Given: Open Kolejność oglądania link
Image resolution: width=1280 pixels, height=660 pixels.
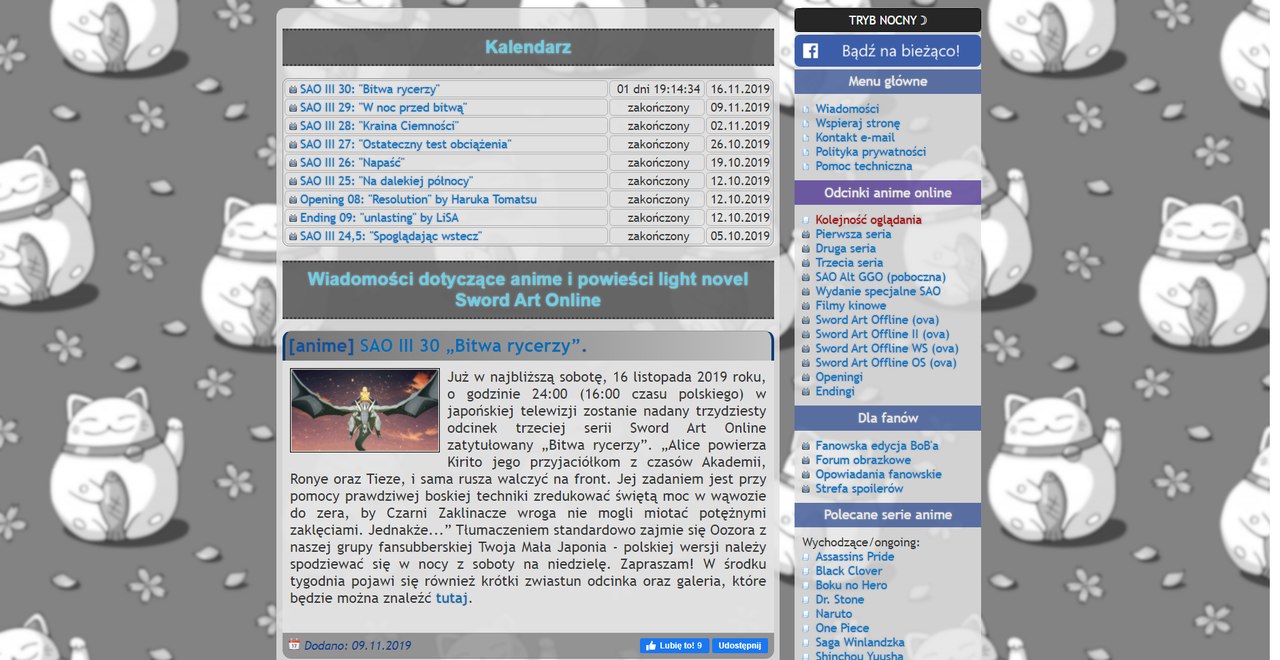Looking at the screenshot, I should [x=868, y=220].
